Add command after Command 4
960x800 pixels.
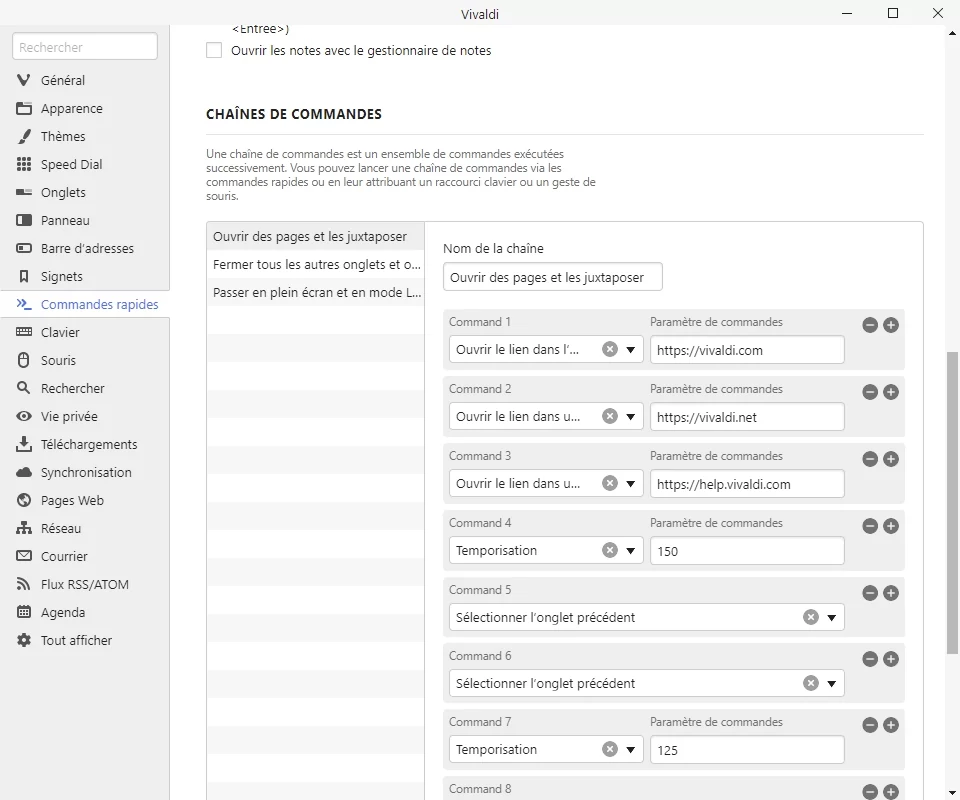[891, 526]
